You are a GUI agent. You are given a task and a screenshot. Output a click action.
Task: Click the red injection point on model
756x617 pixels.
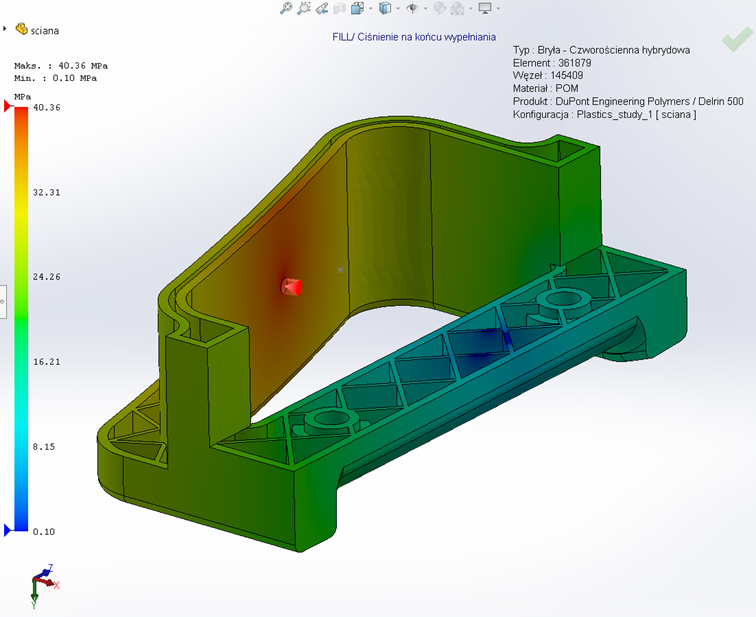tap(290, 287)
